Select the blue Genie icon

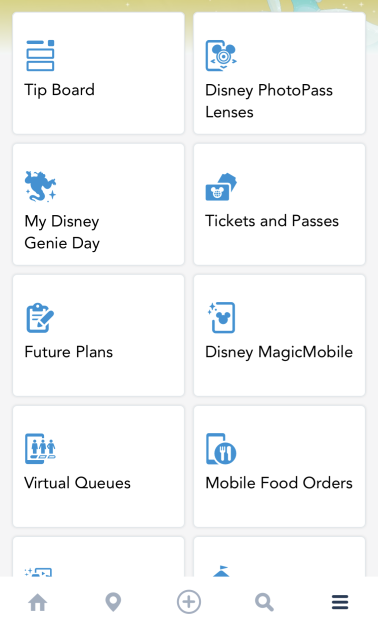(40, 186)
